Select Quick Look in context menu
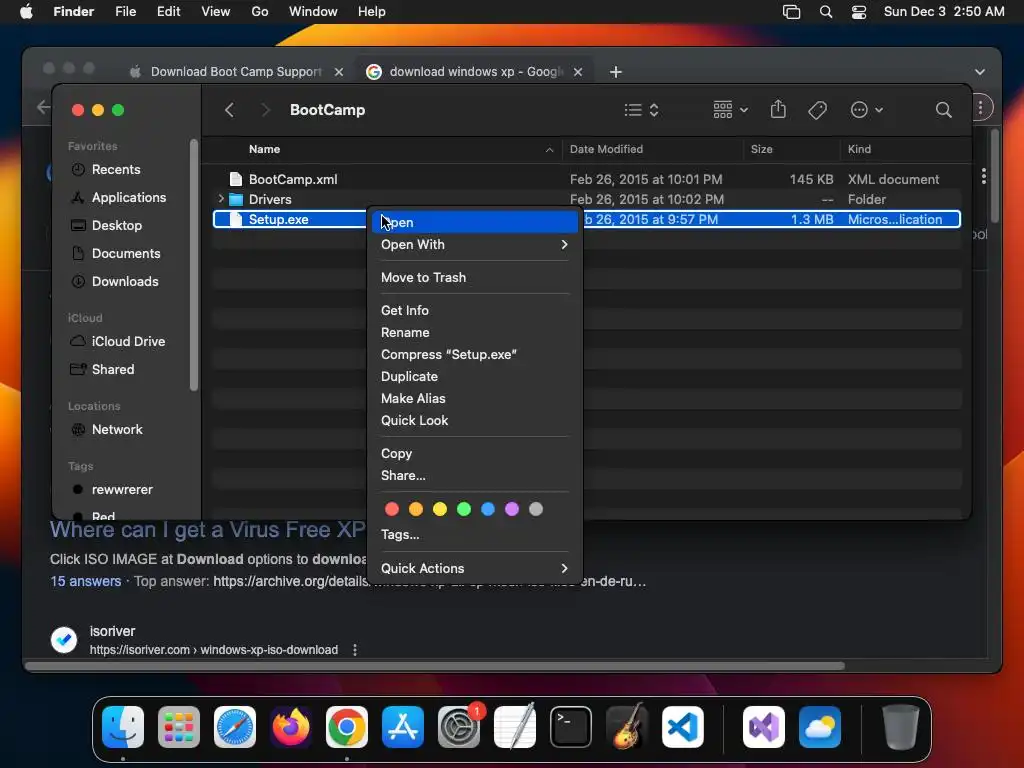The image size is (1024, 768). [475, 421]
